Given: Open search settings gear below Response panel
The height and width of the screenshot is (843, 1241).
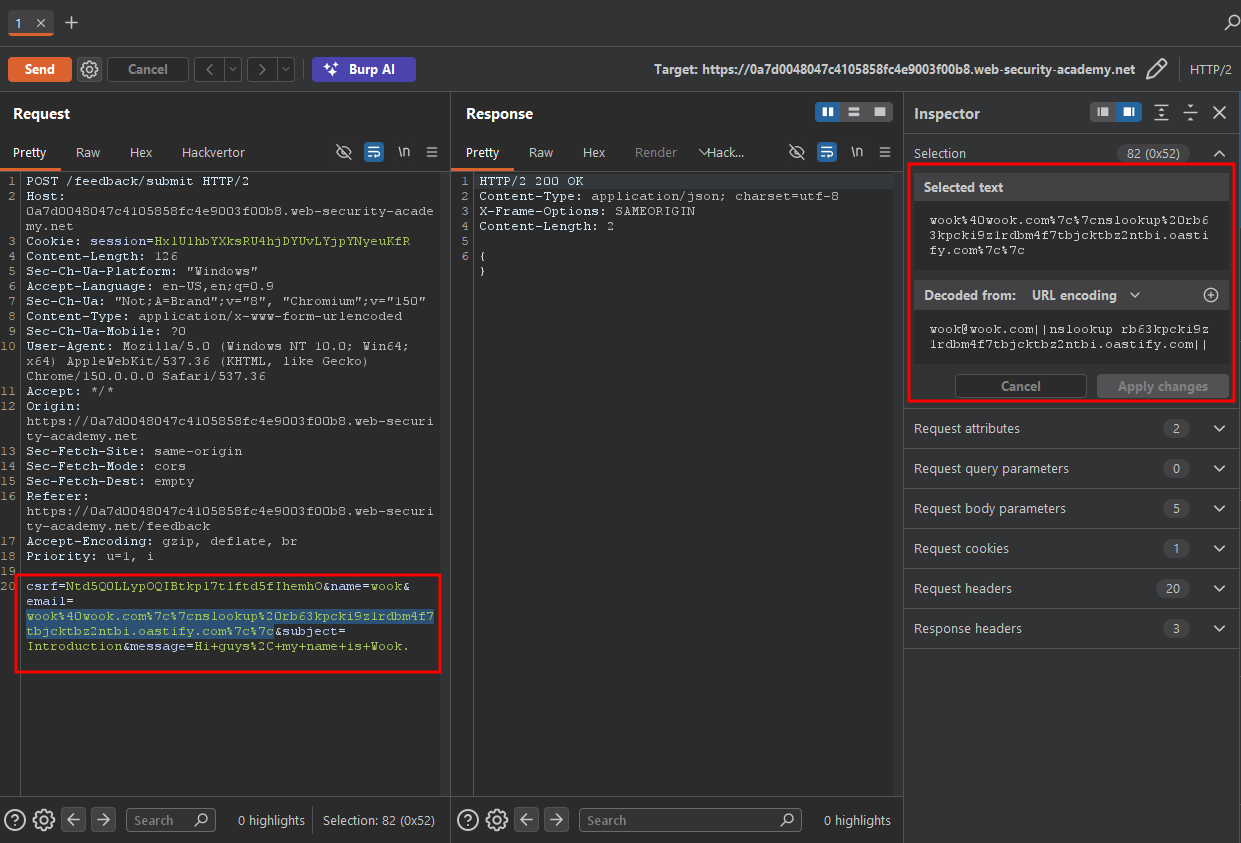Looking at the screenshot, I should pos(497,820).
